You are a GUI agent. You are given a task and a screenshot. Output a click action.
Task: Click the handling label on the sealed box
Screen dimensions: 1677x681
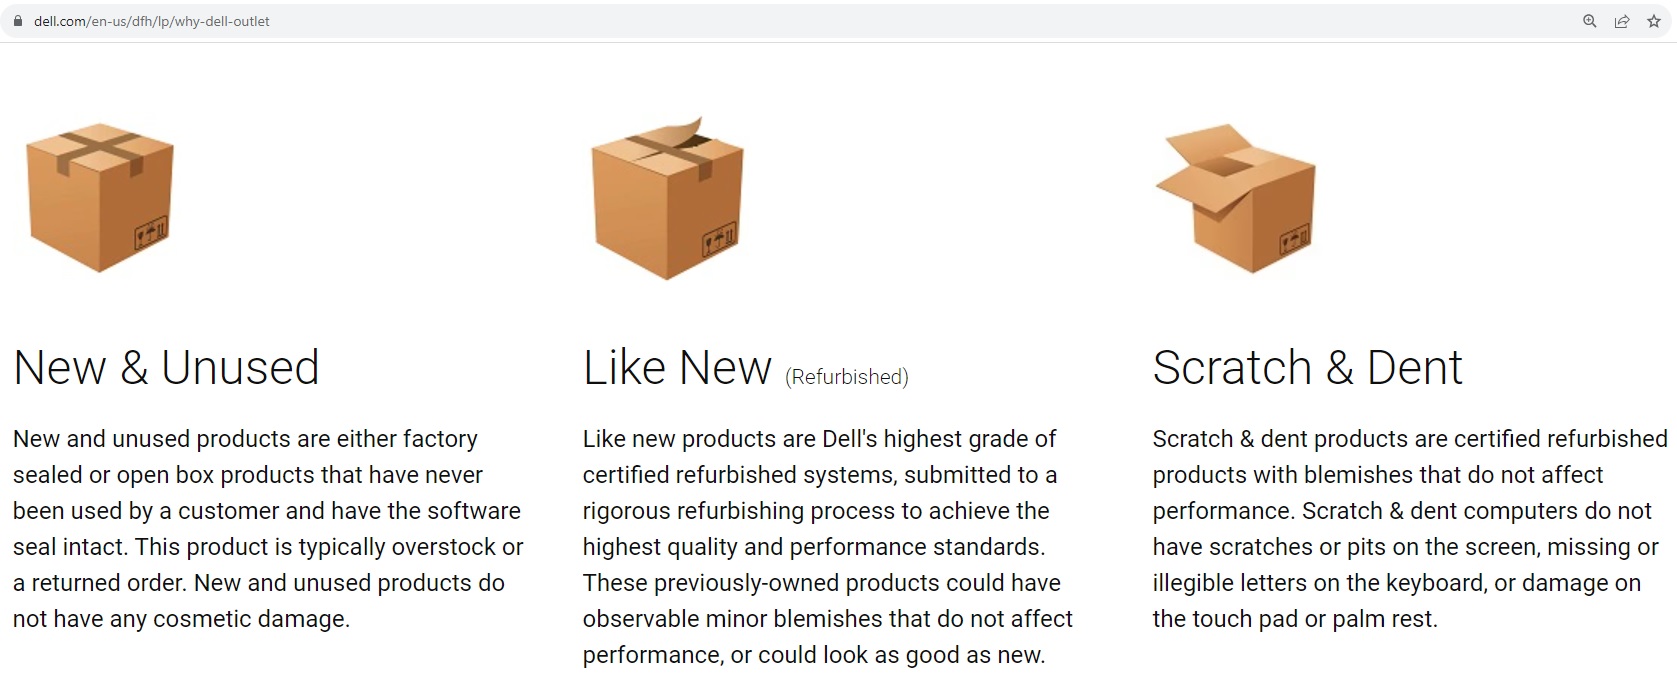coord(151,234)
